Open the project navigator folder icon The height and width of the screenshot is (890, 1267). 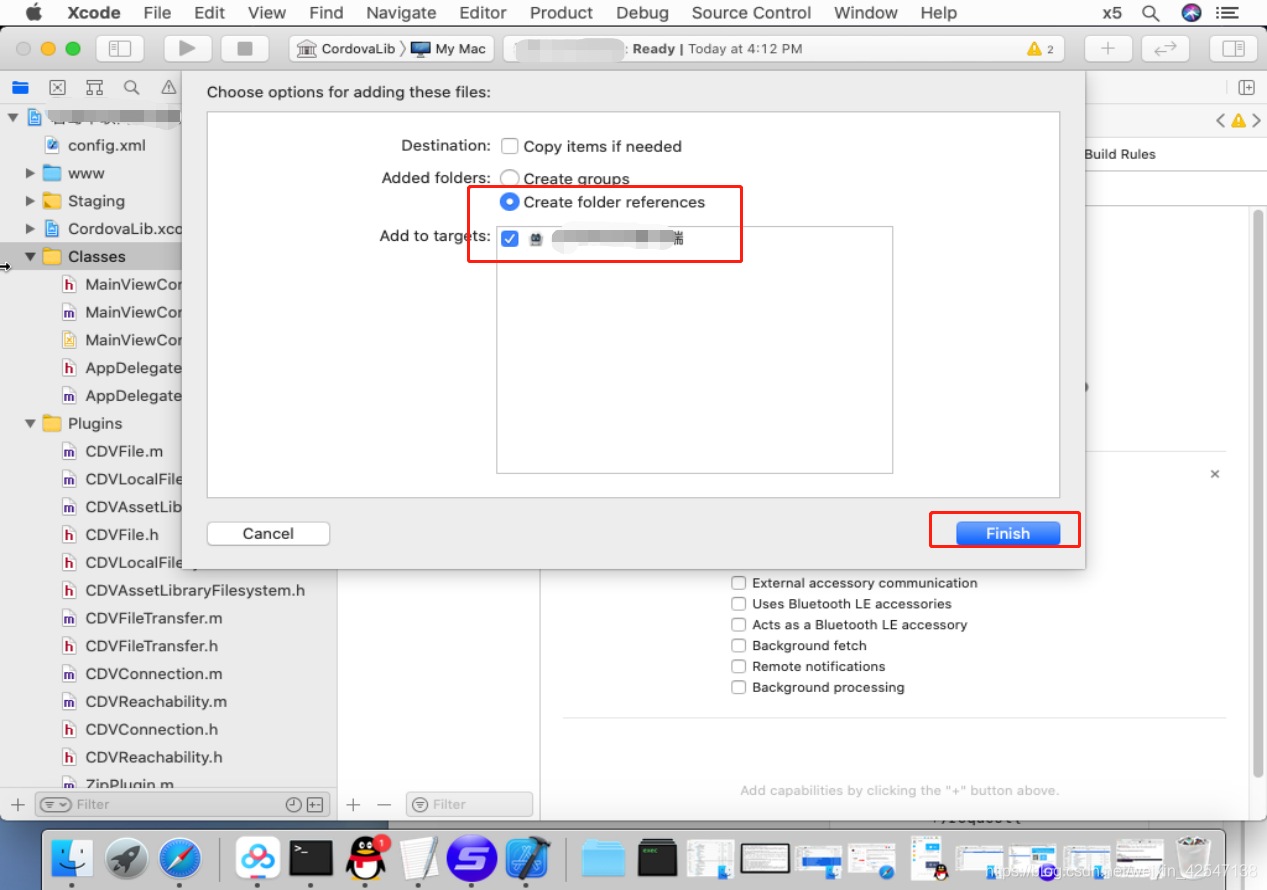coord(20,88)
